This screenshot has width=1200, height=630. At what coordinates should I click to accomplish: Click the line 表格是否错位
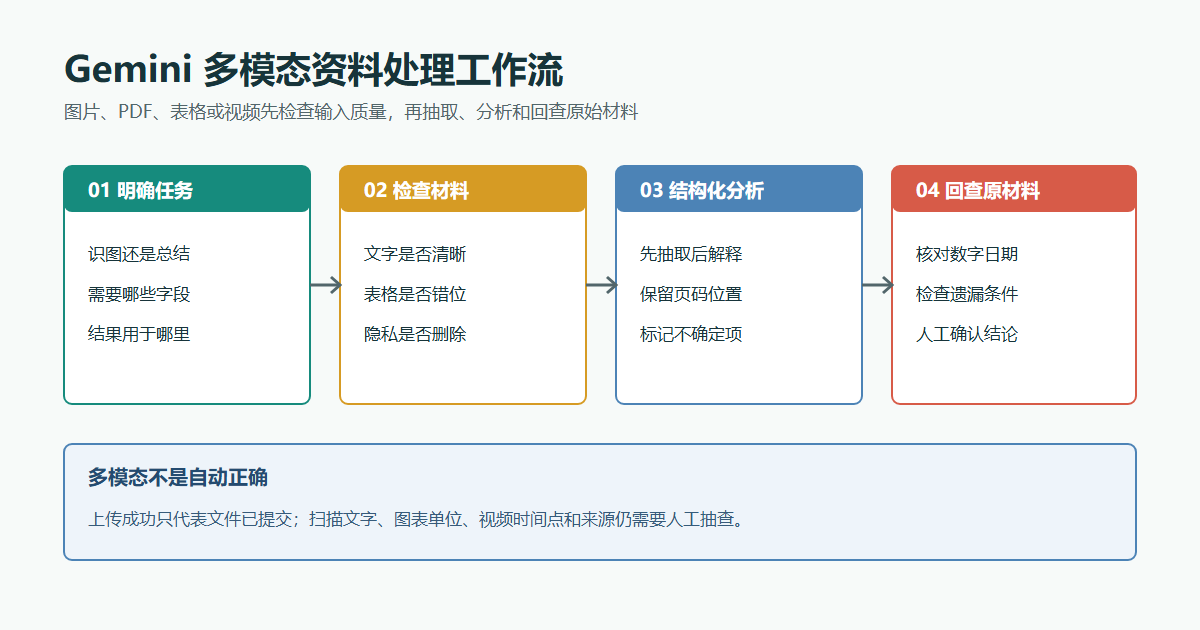pos(415,294)
